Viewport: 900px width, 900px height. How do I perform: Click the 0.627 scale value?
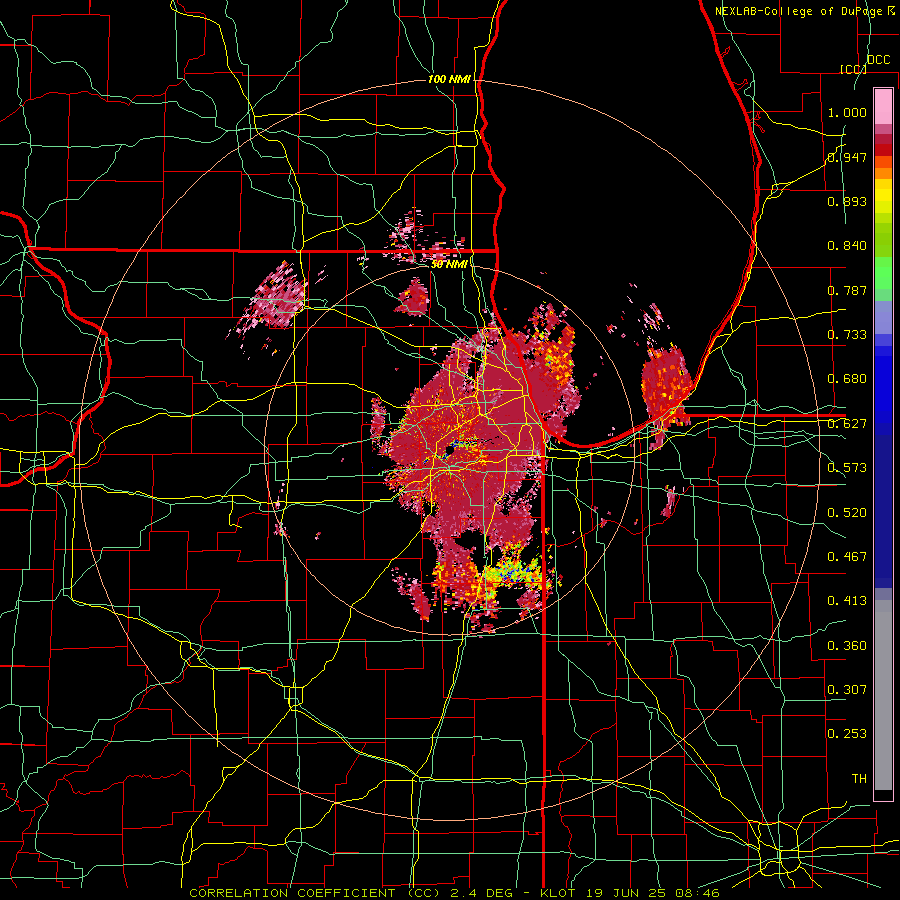[847, 423]
